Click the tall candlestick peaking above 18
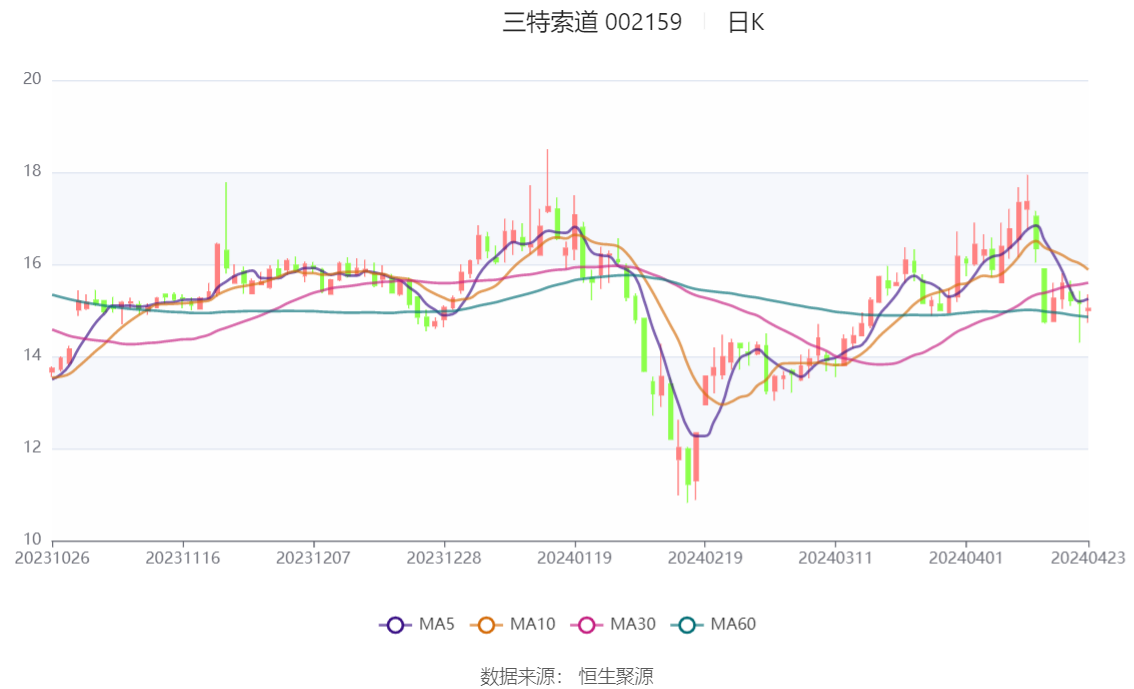This screenshot has width=1134, height=689. click(547, 181)
